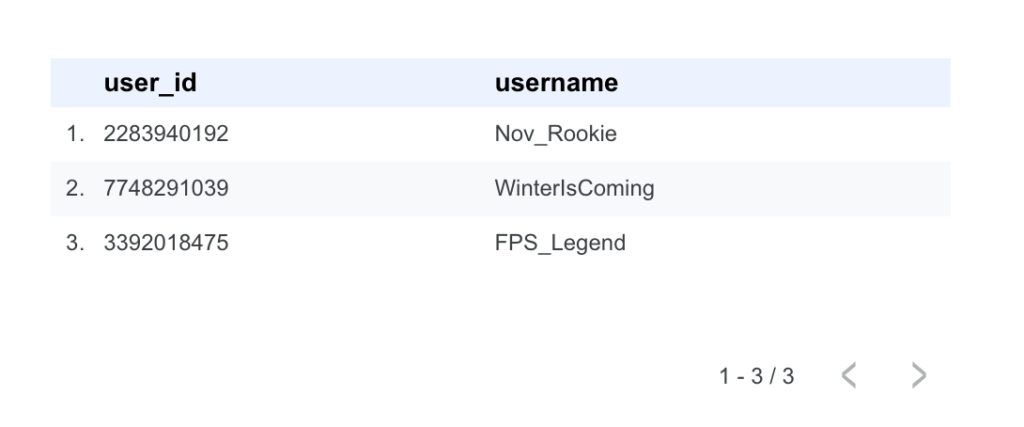Select the FPS_Legend username cell

tap(560, 243)
